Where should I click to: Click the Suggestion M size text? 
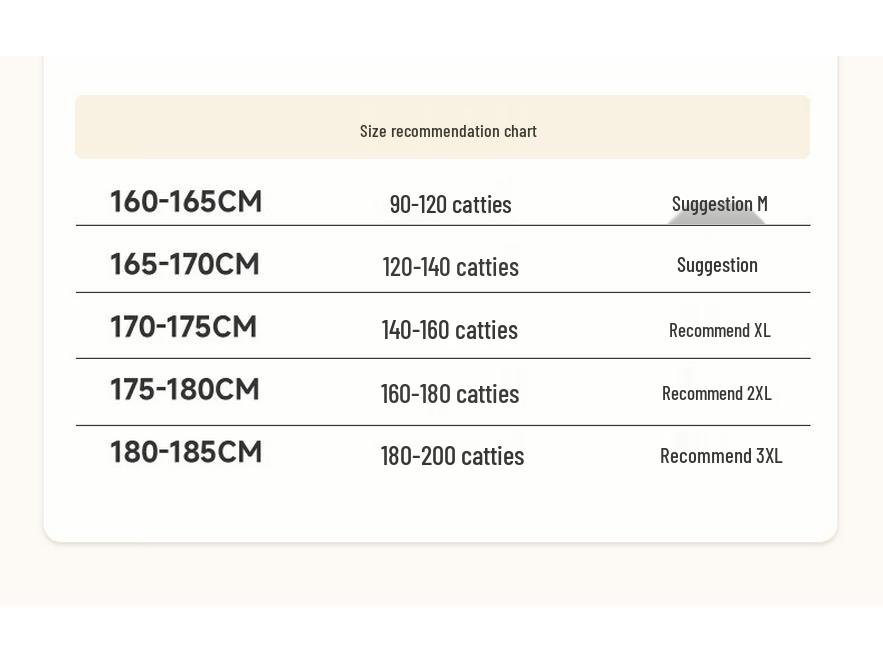719,204
